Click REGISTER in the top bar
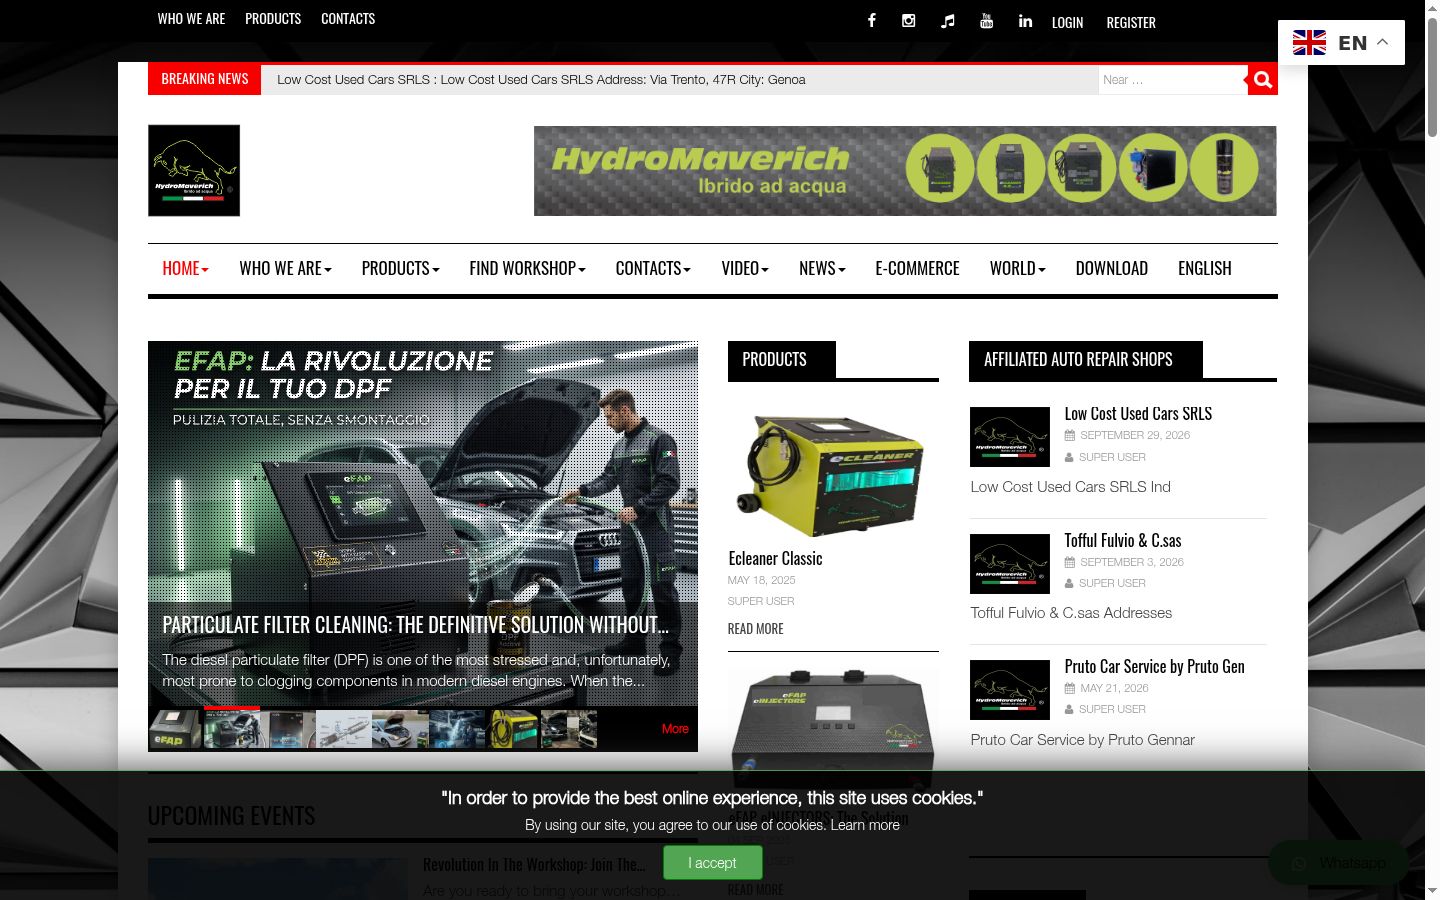The width and height of the screenshot is (1440, 900). (1131, 22)
